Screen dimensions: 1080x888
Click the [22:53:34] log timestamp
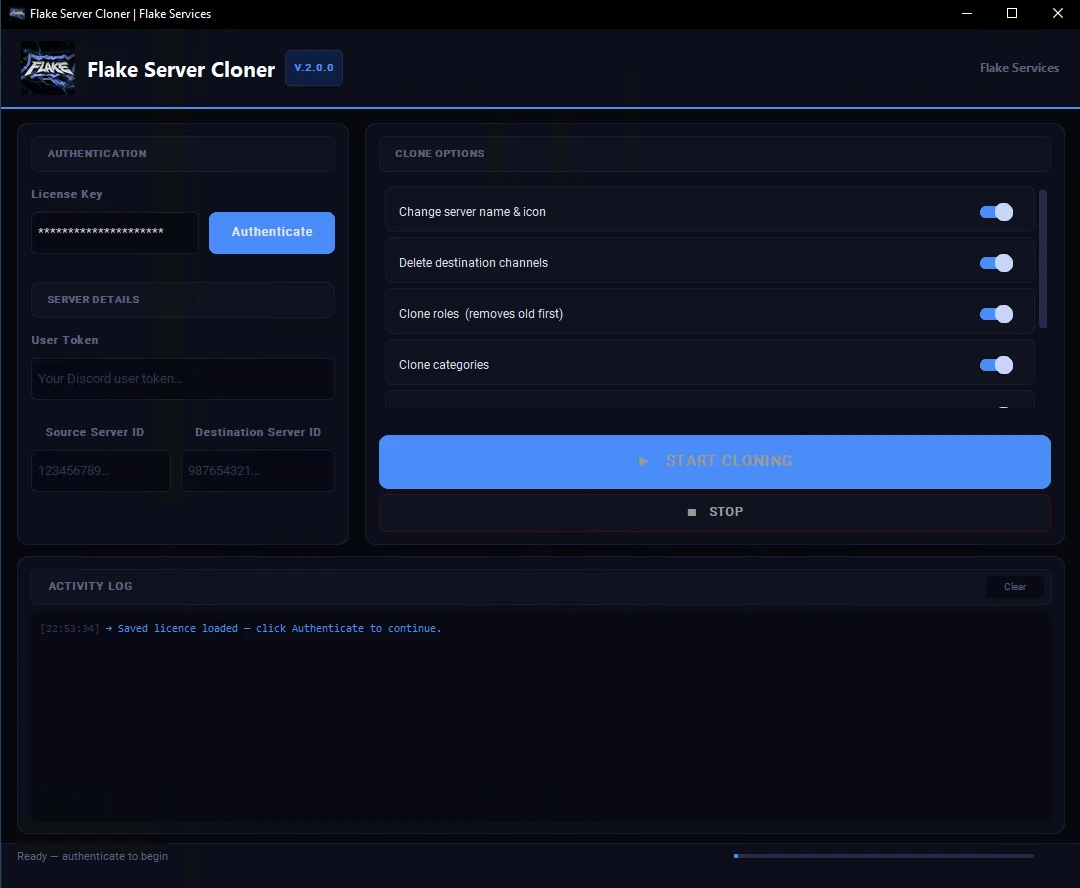pyautogui.click(x=70, y=628)
